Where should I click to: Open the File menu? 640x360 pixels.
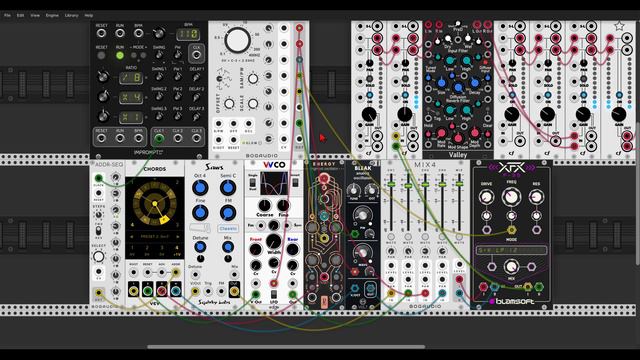pos(7,15)
